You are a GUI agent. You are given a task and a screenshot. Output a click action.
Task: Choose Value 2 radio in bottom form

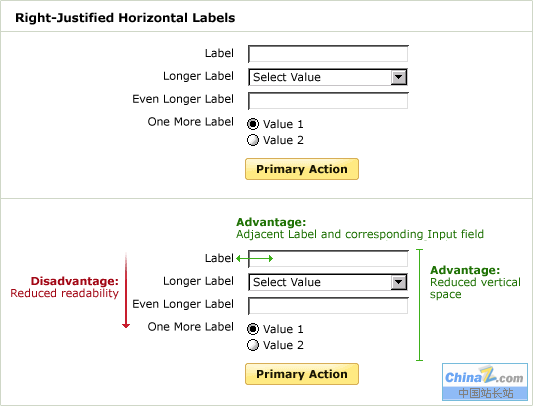253,345
